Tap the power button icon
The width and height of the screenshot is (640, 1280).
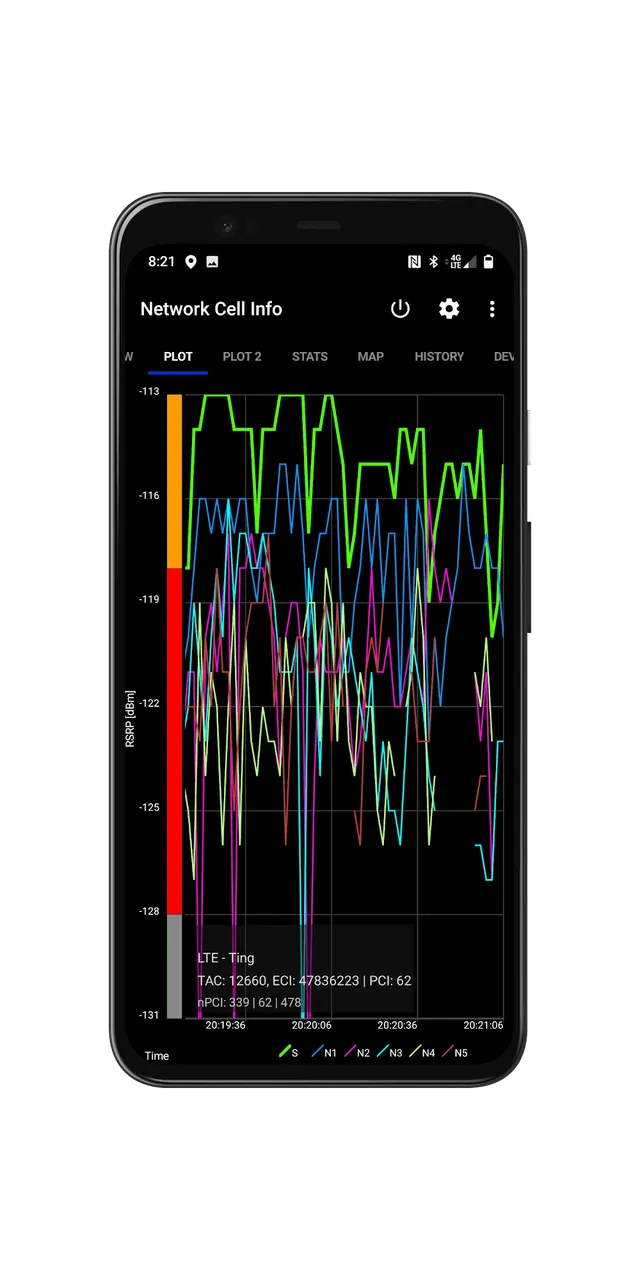click(x=400, y=309)
